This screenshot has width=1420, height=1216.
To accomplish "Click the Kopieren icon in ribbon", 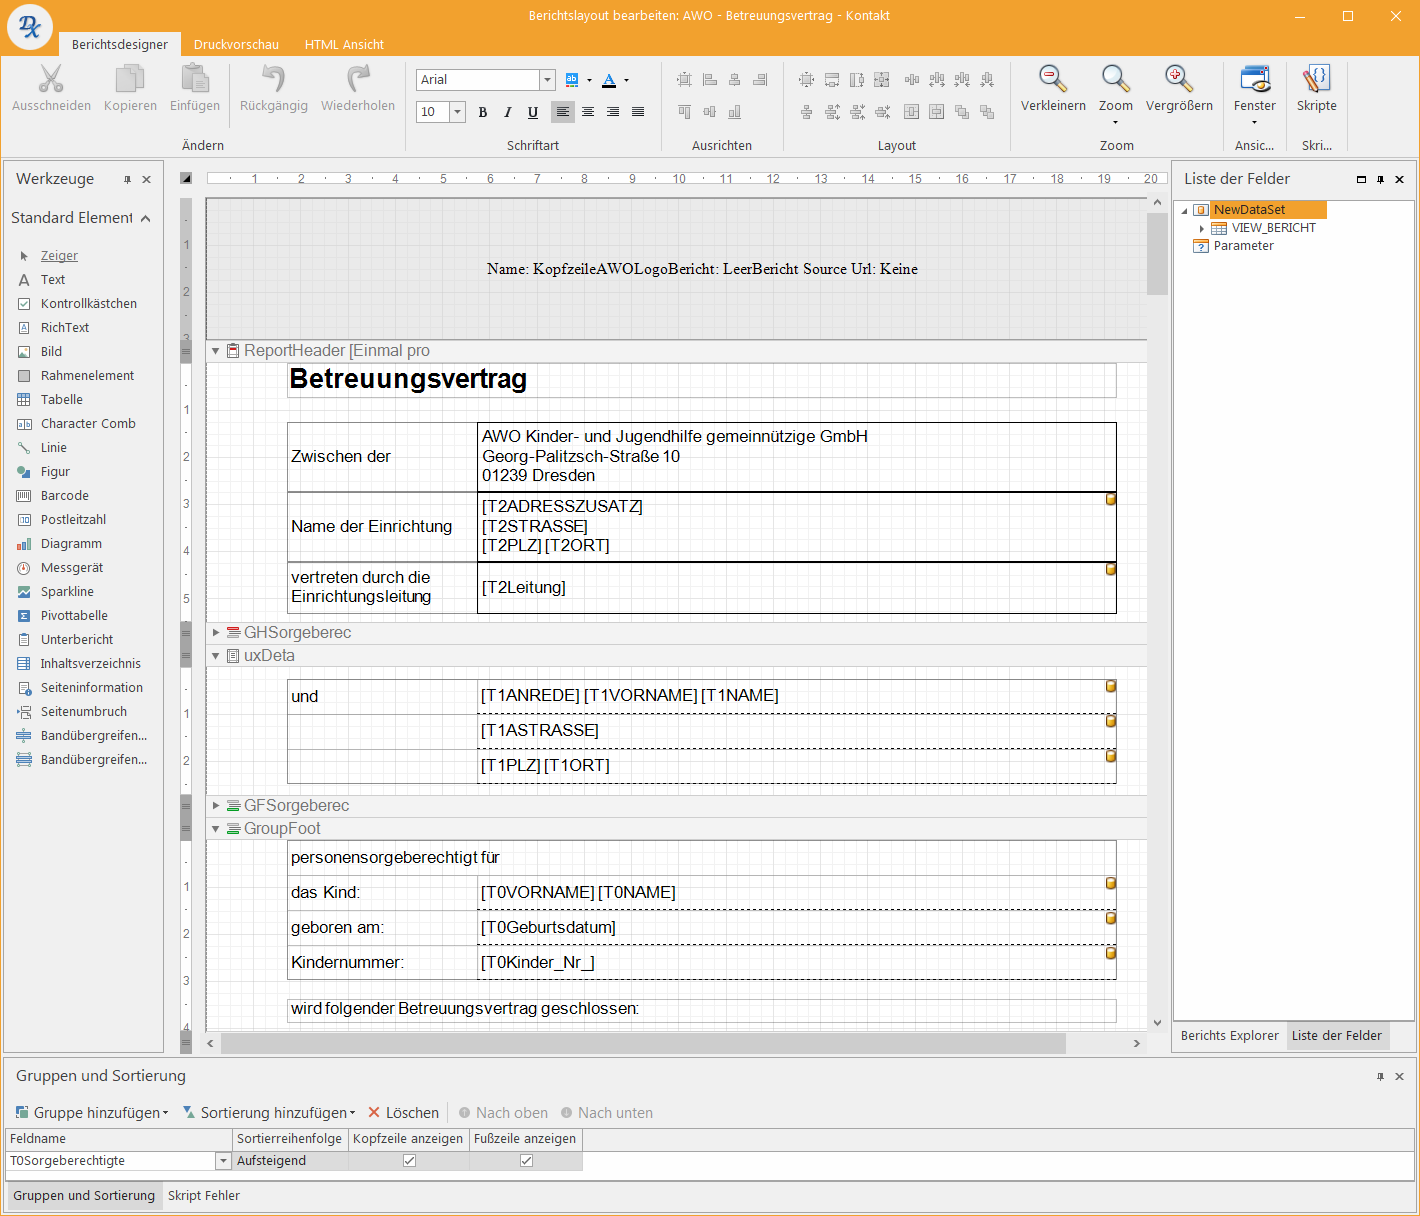I will pyautogui.click(x=130, y=79).
